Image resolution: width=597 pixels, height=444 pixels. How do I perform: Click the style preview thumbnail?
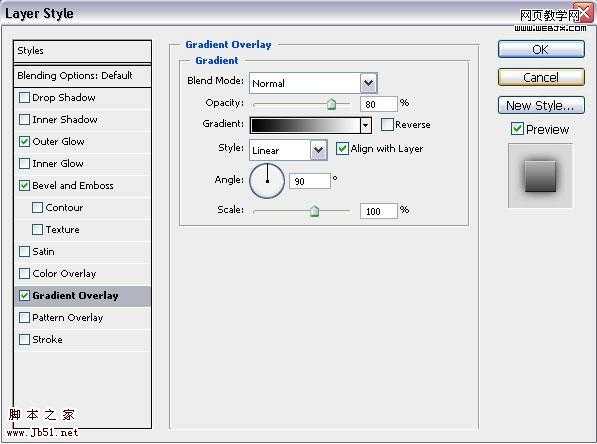coord(540,176)
